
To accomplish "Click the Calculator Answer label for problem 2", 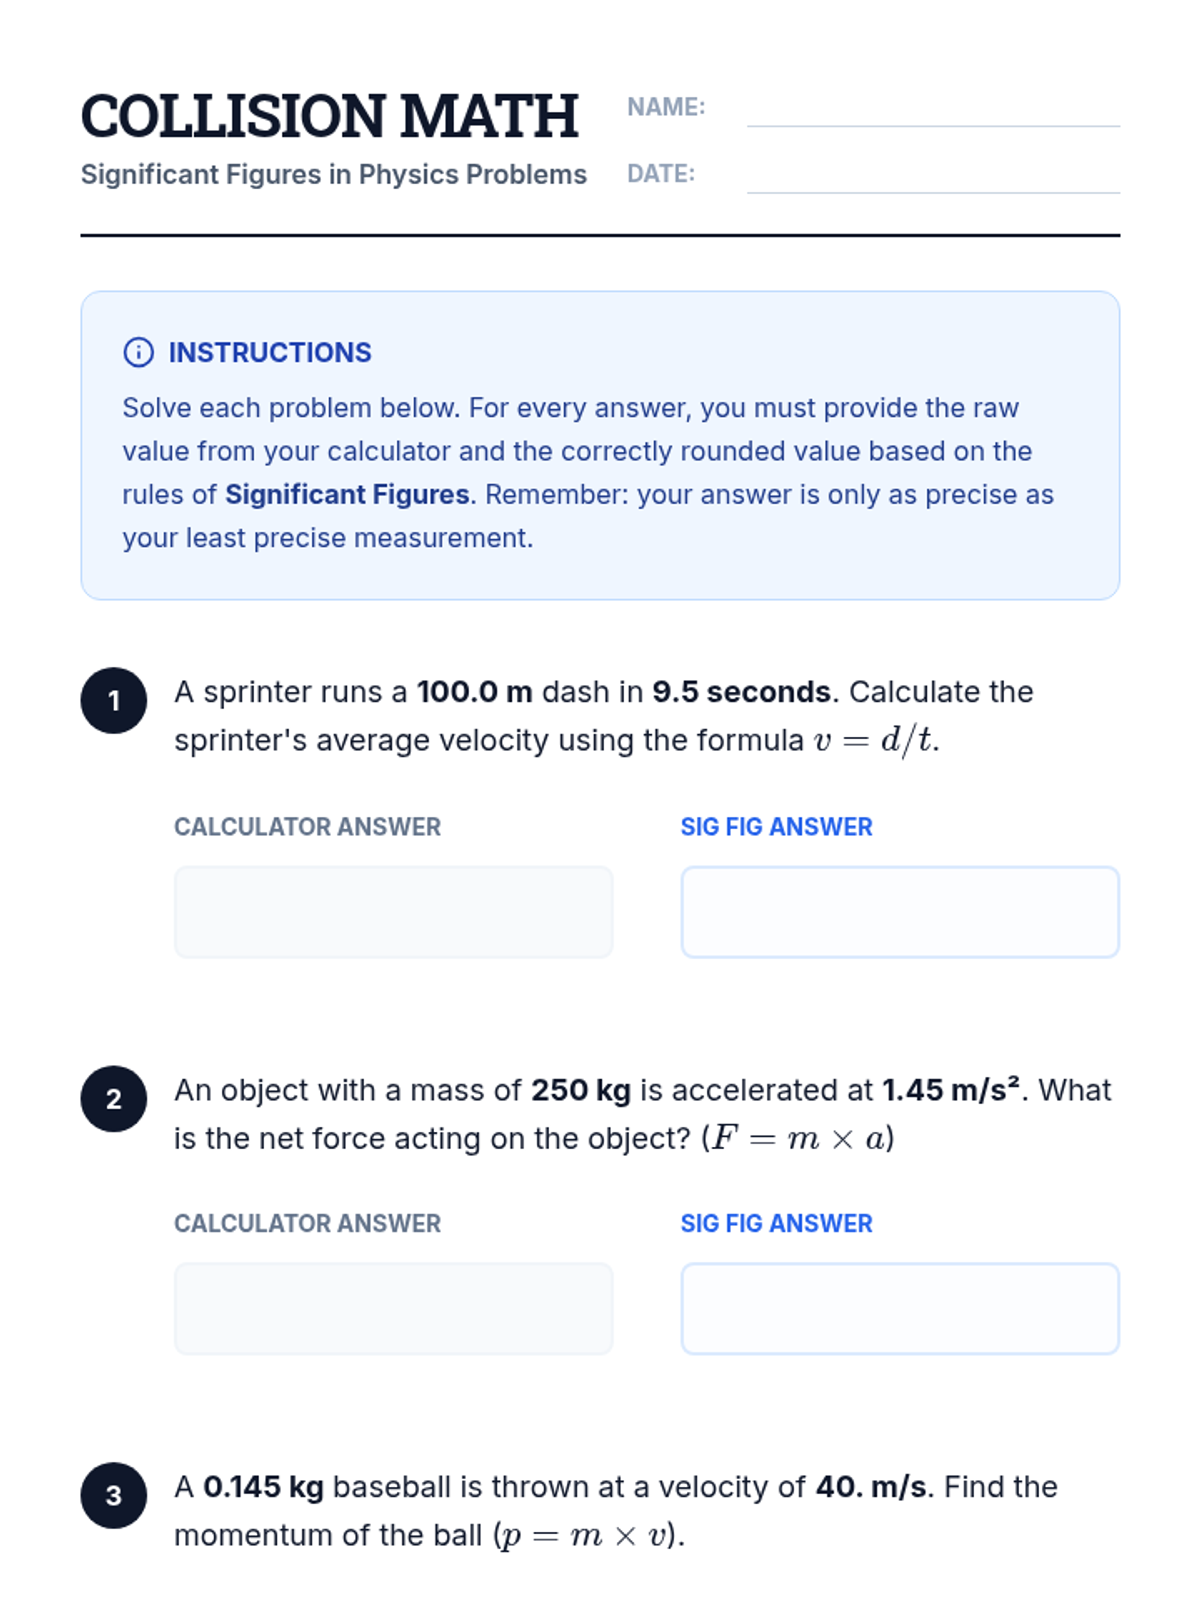I will pos(307,1223).
